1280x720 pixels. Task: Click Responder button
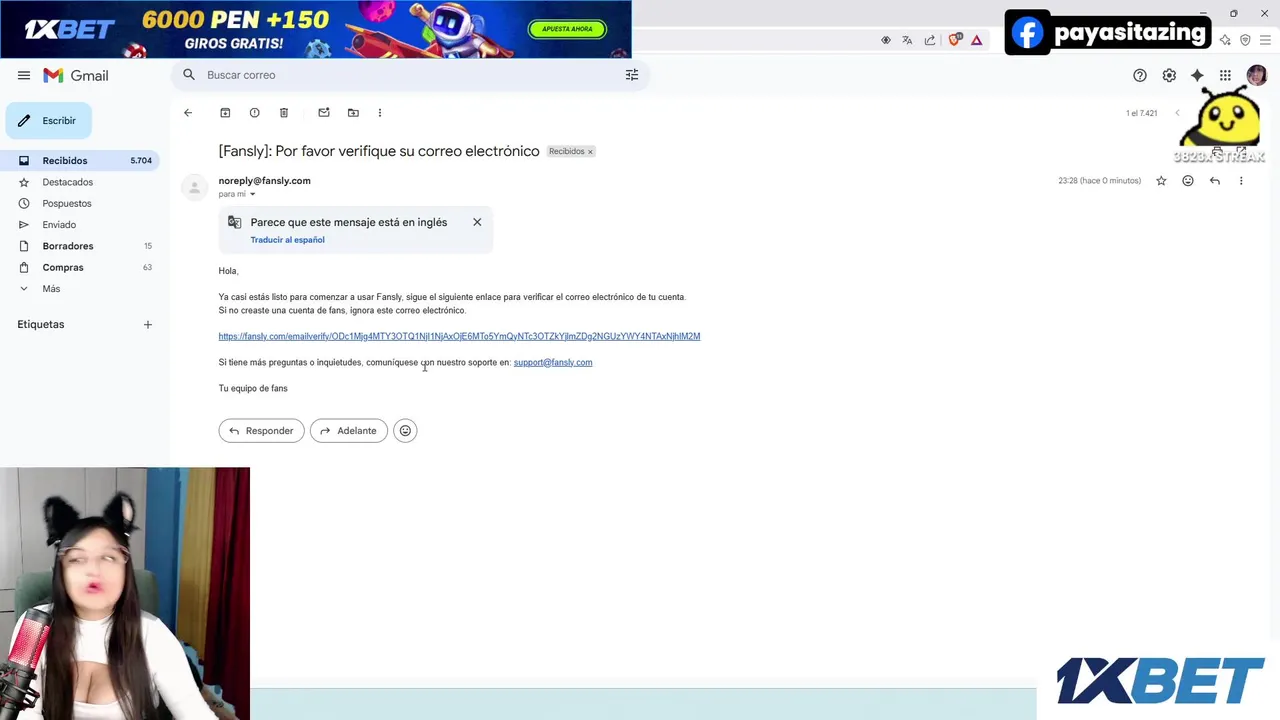point(261,431)
